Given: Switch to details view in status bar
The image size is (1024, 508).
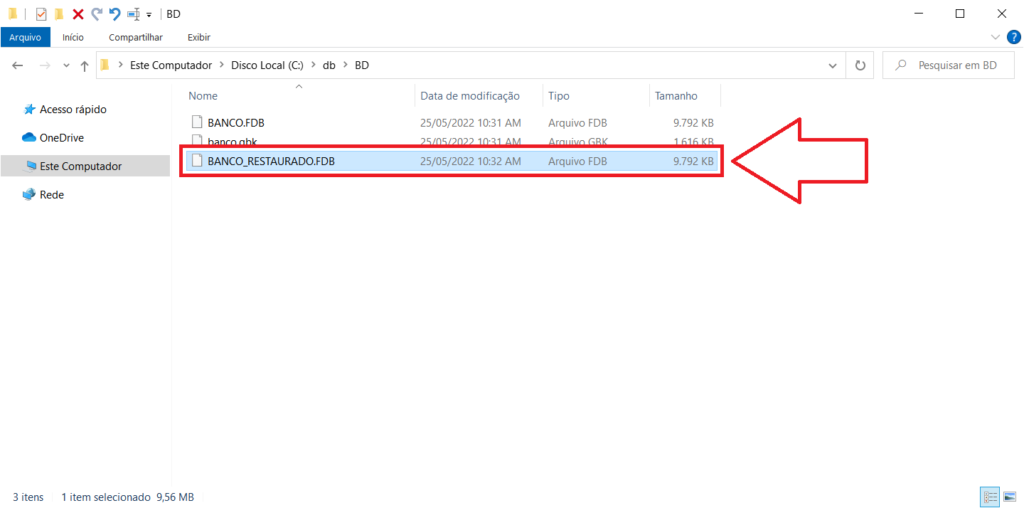Looking at the screenshot, I should coord(990,496).
